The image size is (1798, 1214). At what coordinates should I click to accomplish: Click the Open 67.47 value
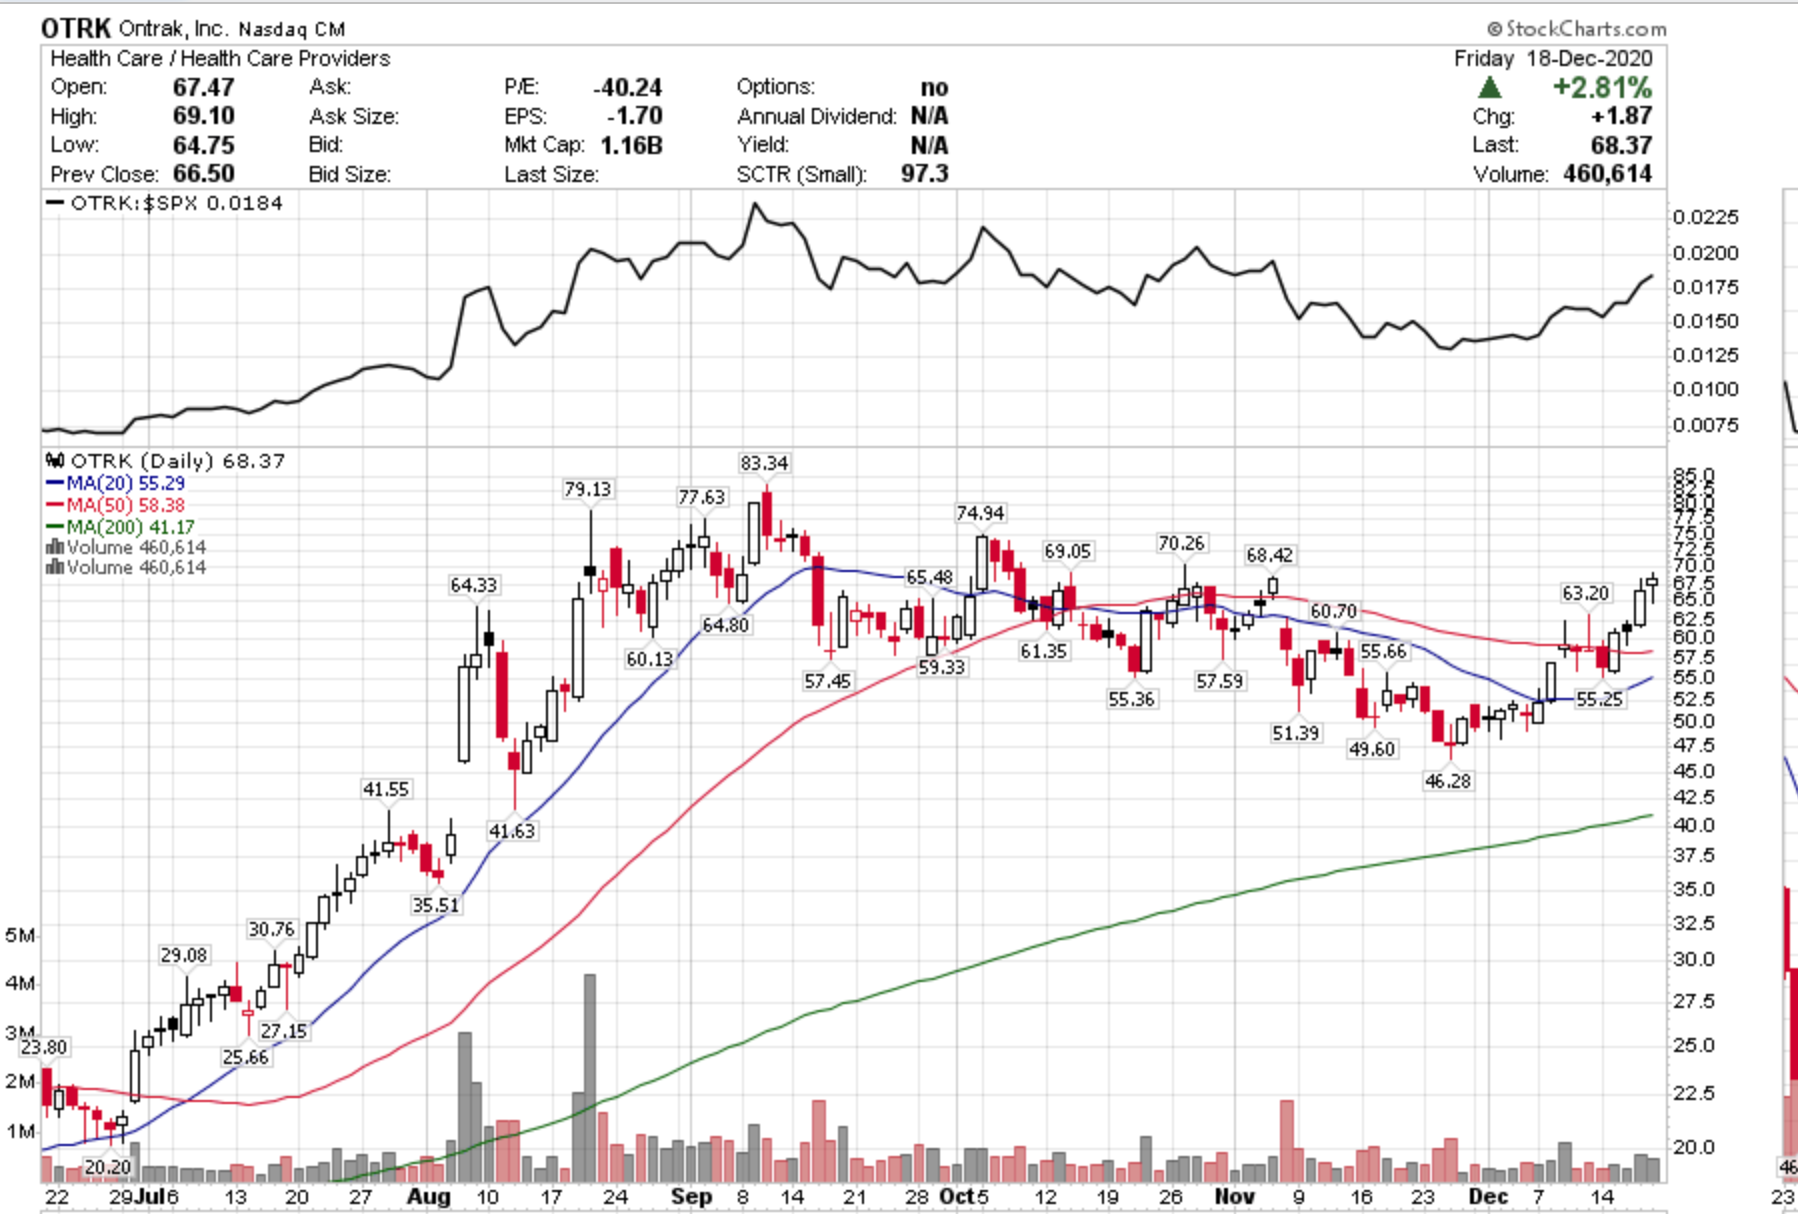coord(204,88)
